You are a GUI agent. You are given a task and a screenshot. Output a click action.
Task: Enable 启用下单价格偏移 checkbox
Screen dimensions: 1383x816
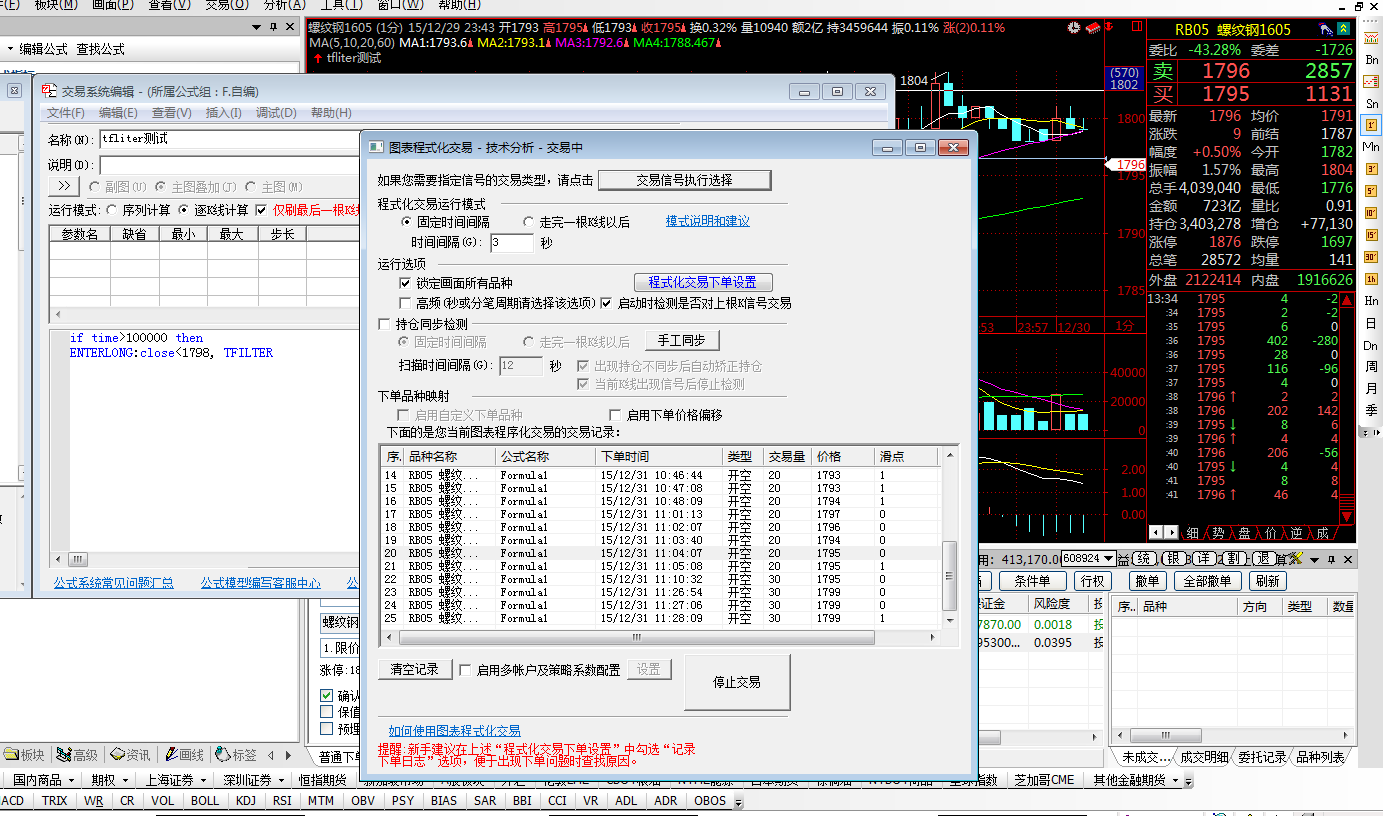[x=616, y=415]
